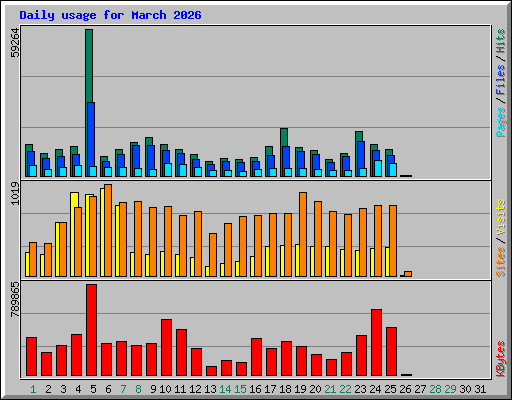Click the tall green hits bar for day 5
Viewport: 512px width, 400px height.
click(89, 66)
